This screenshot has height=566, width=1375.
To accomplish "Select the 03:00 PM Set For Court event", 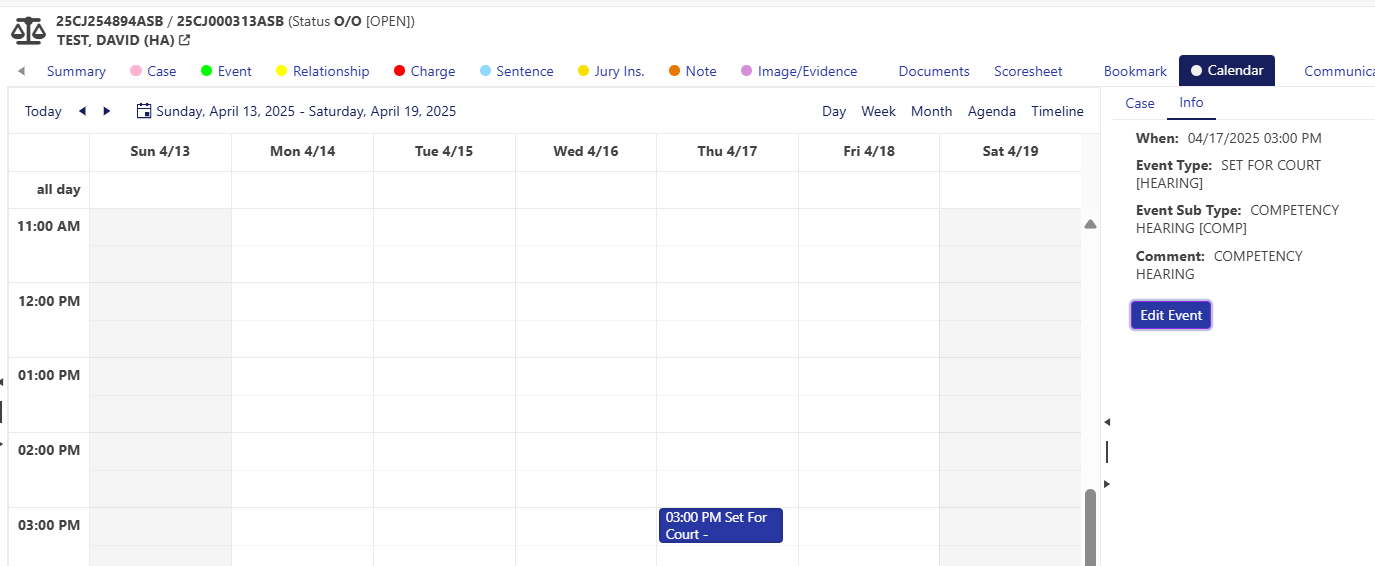I will coord(720,525).
